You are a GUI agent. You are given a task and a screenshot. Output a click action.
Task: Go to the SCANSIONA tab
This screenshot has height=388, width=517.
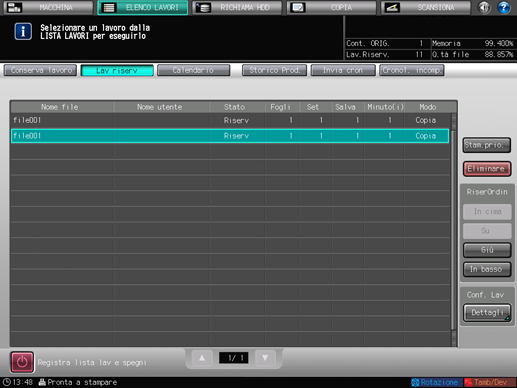(x=426, y=7)
